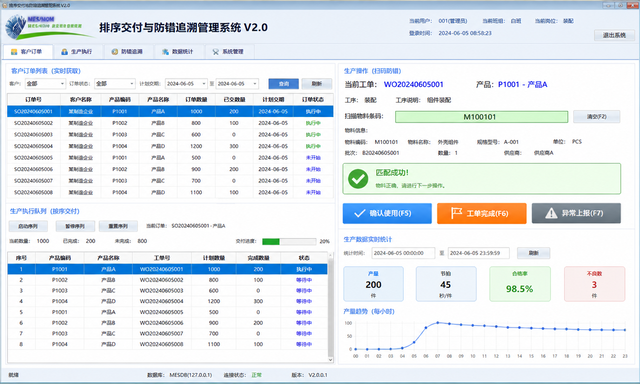Click the 暂停序列 button
640x384 pixels.
tap(76, 226)
